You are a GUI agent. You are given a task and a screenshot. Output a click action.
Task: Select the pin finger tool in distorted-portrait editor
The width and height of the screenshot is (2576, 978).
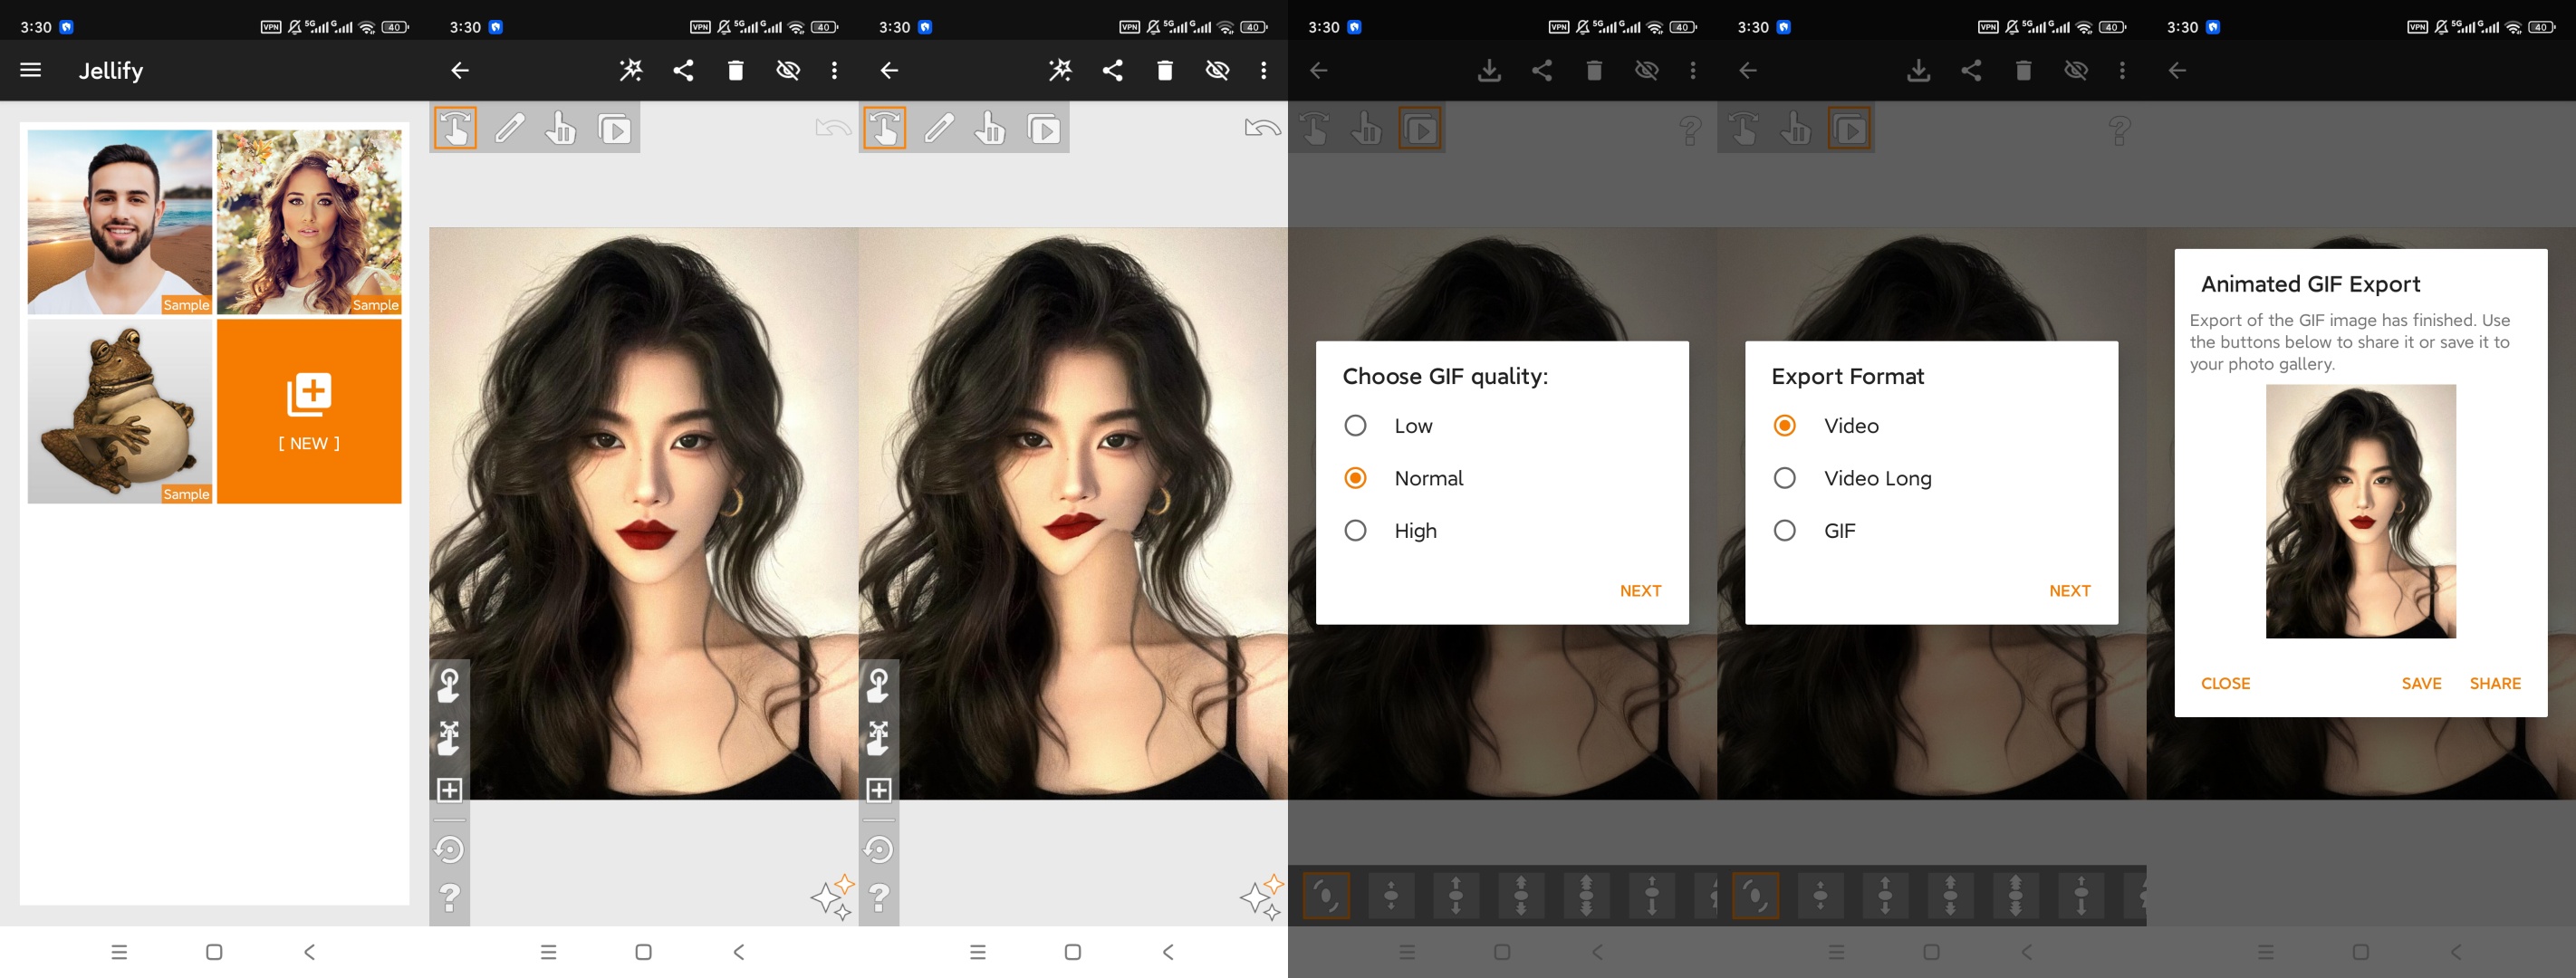[990, 129]
